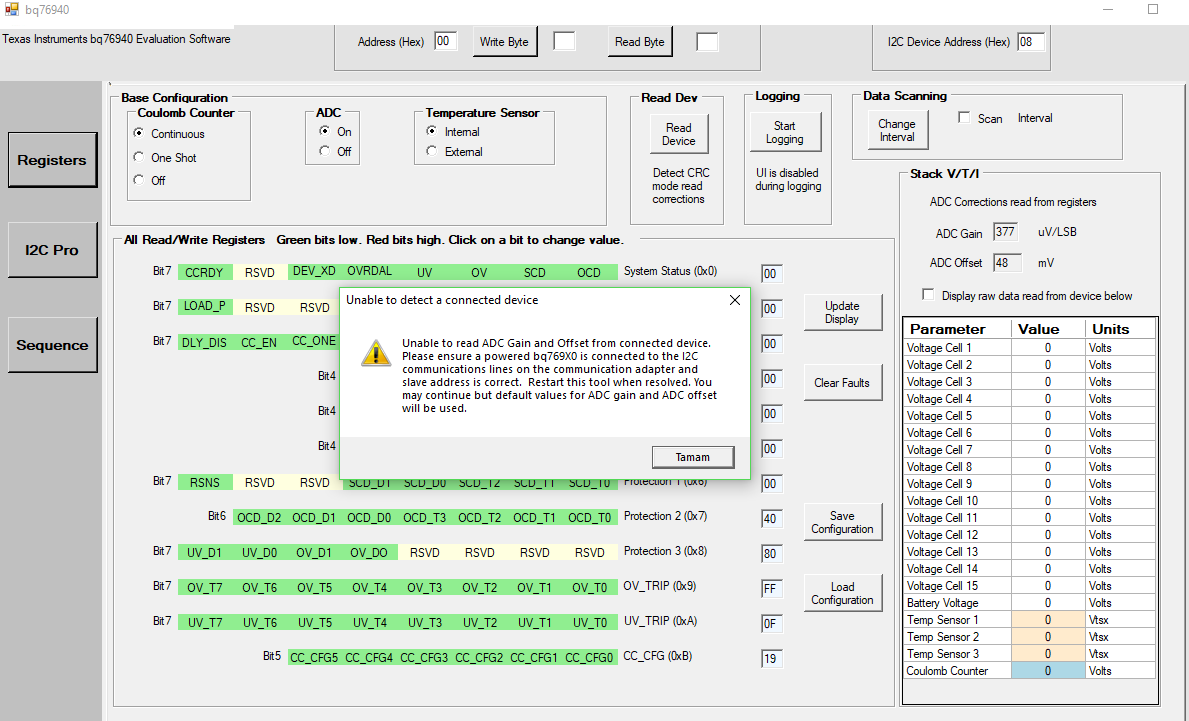Edit the I2C Device Address field
This screenshot has width=1189, height=721.
point(1031,42)
